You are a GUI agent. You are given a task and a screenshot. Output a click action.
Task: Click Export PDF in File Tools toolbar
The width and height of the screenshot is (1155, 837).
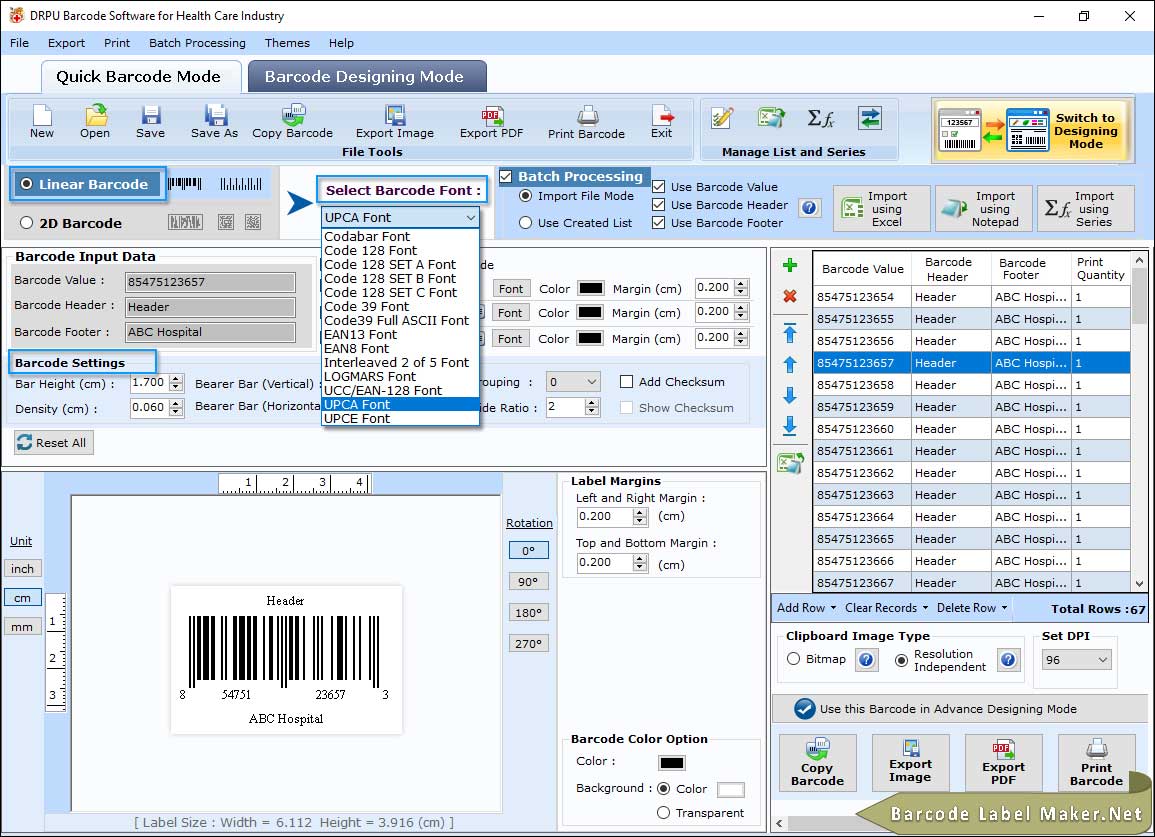(491, 121)
